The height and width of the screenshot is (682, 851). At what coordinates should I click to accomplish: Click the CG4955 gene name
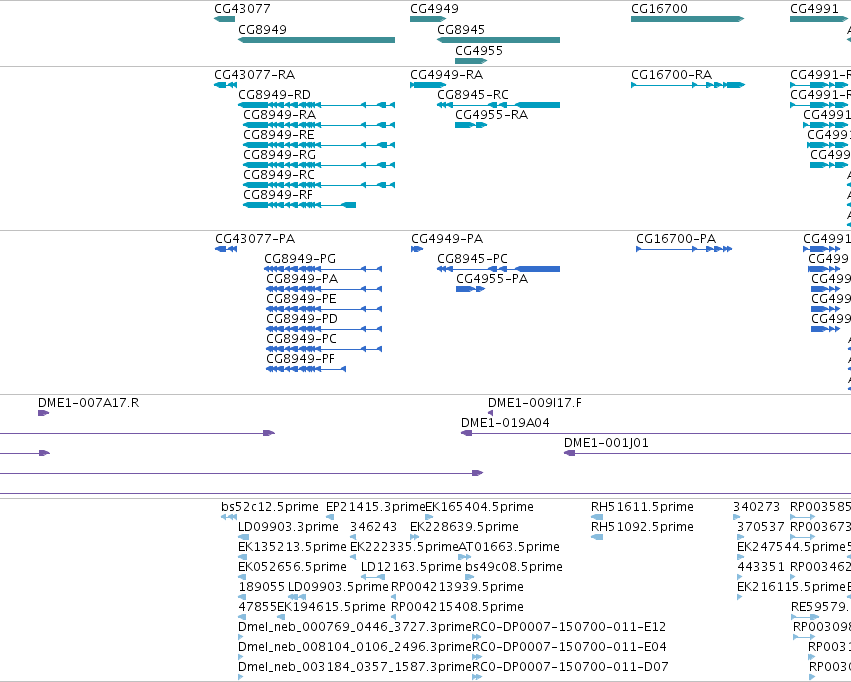point(479,50)
